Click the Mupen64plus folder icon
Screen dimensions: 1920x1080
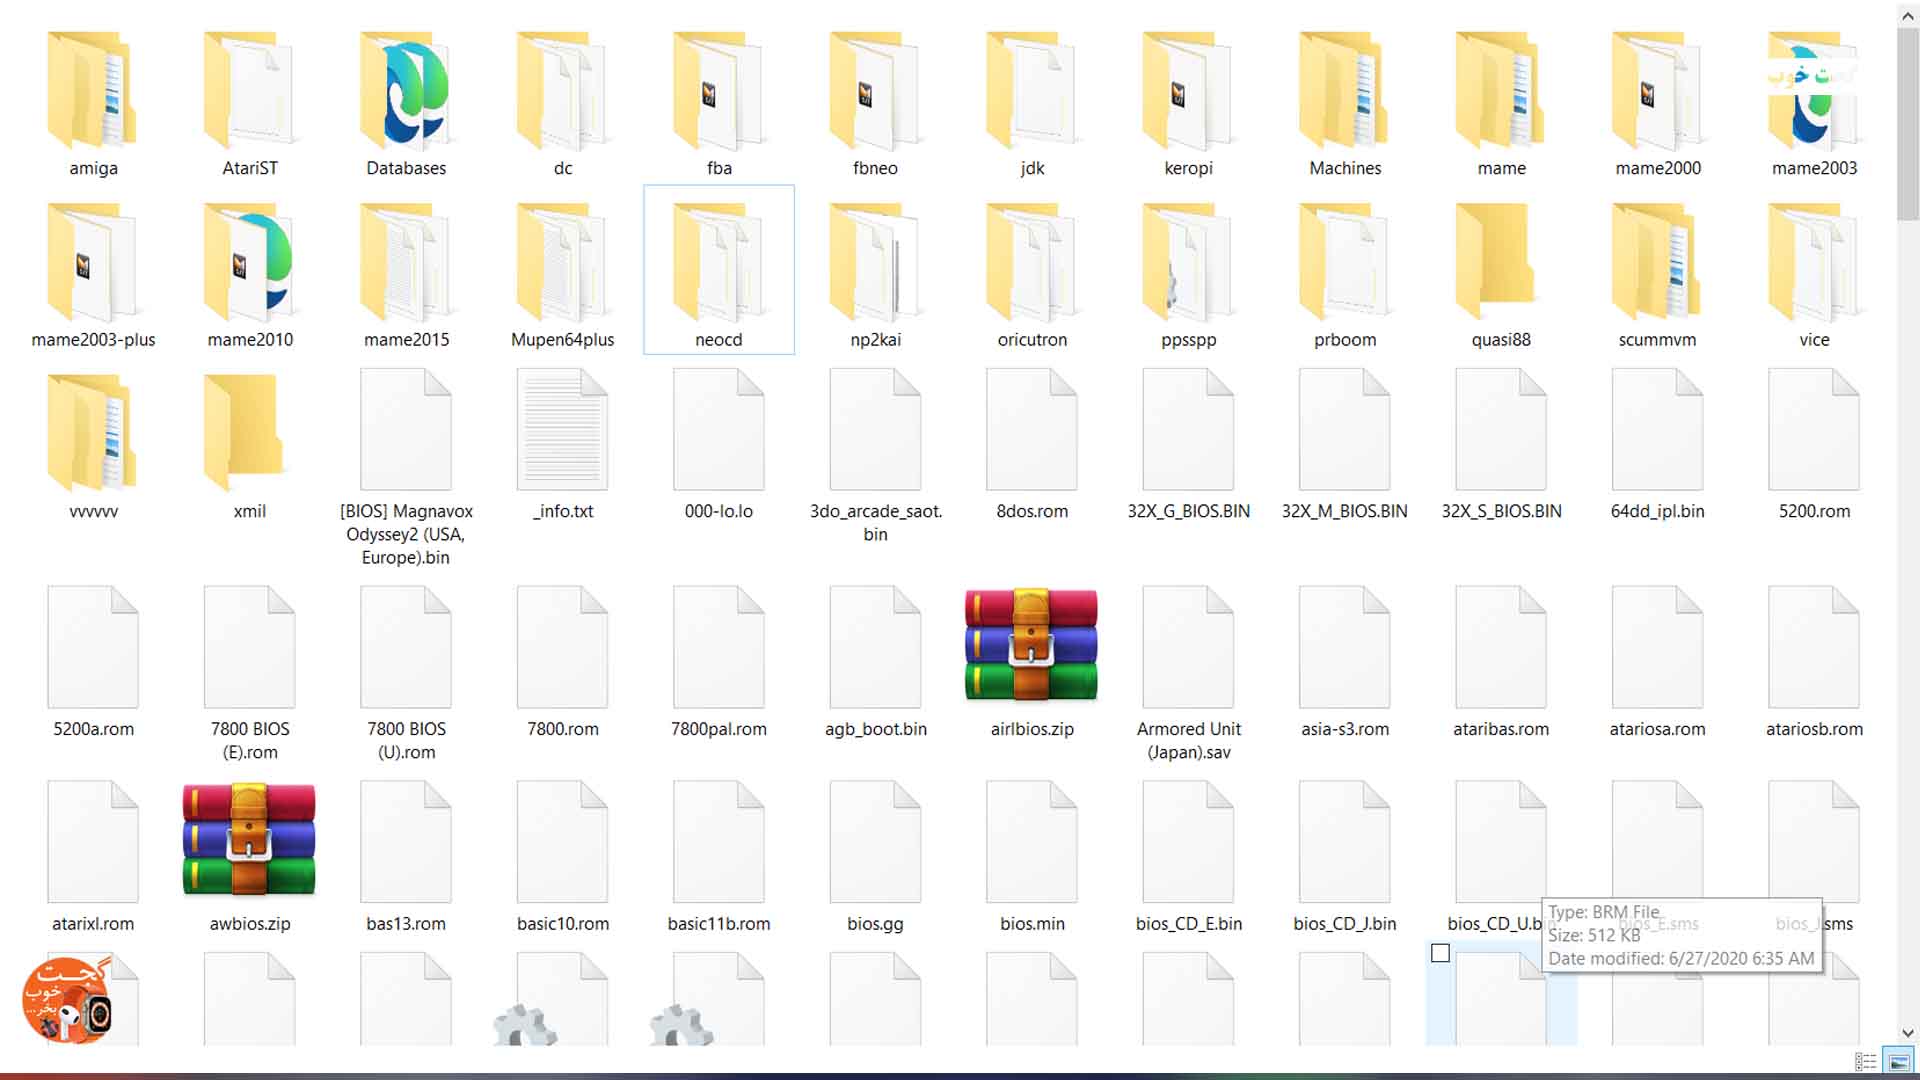pyautogui.click(x=562, y=262)
